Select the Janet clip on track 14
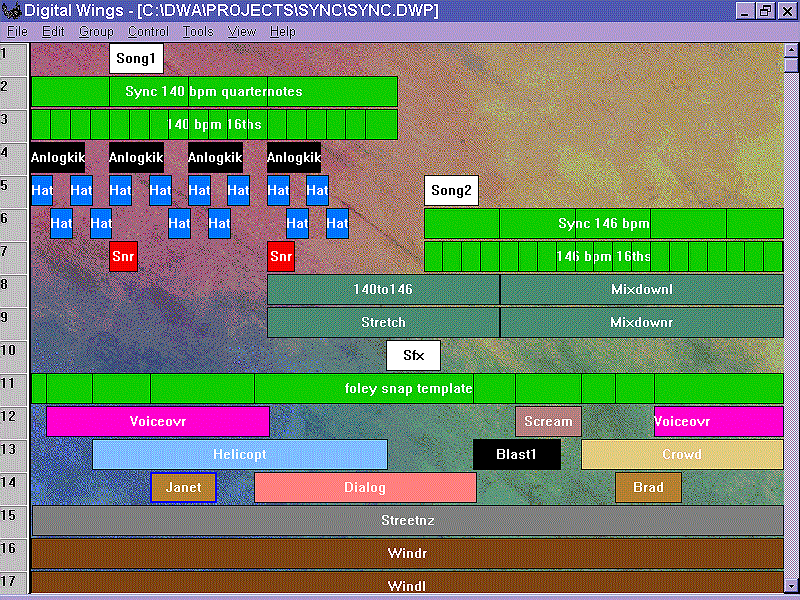Viewport: 800px width, 600px height. pos(183,488)
